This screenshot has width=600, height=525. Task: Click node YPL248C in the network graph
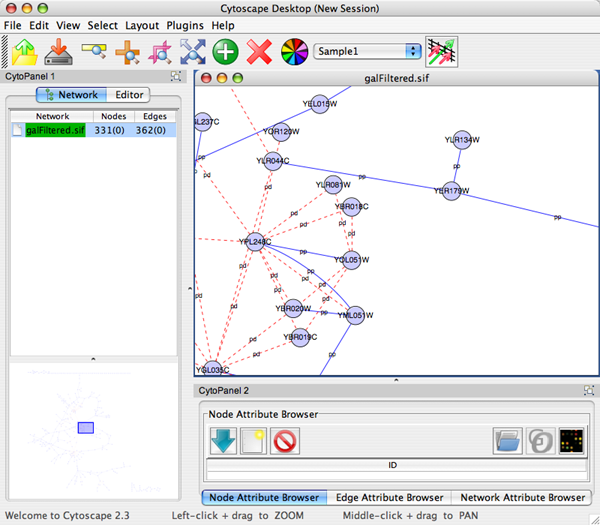click(x=258, y=241)
